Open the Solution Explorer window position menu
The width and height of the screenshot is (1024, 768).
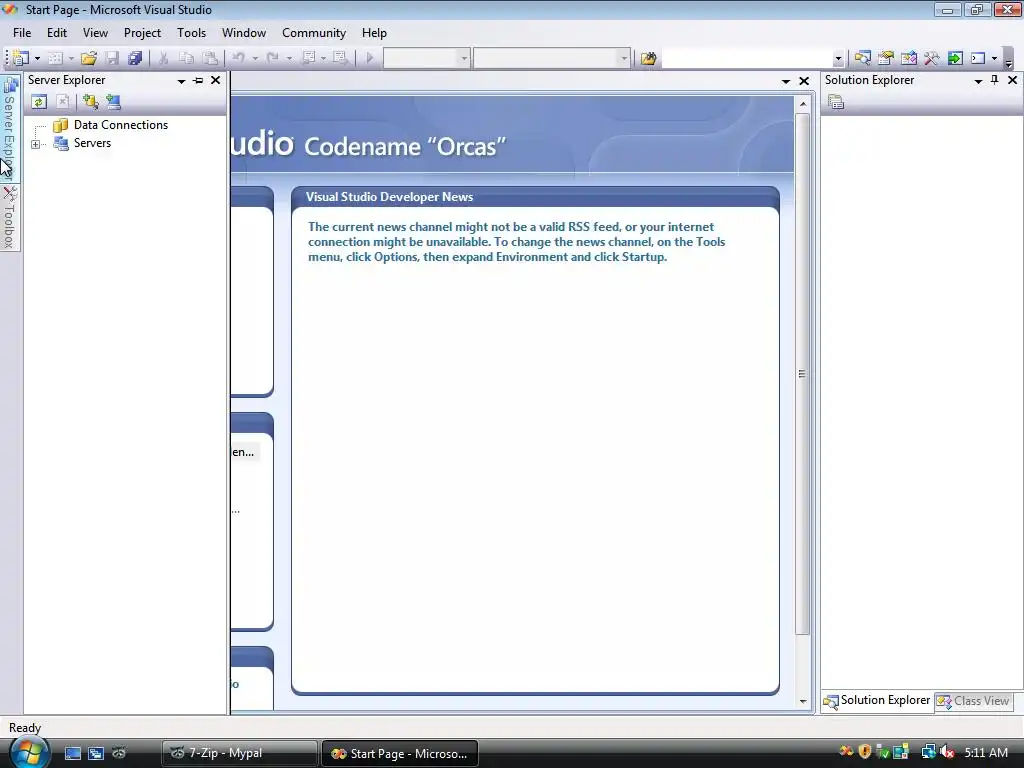pos(978,81)
